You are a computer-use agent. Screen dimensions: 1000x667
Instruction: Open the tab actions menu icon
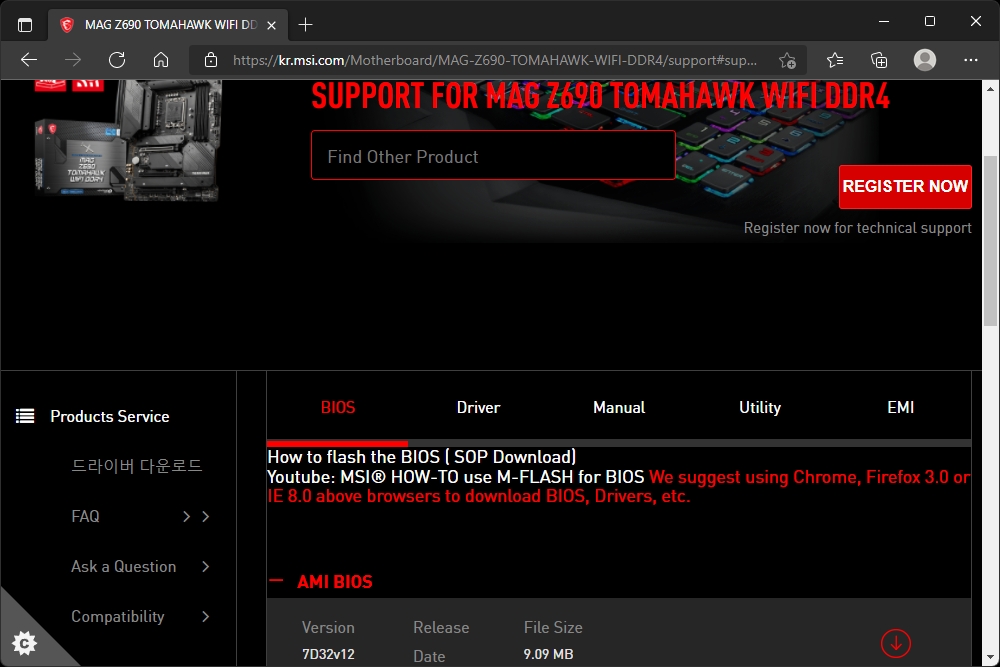point(25,25)
